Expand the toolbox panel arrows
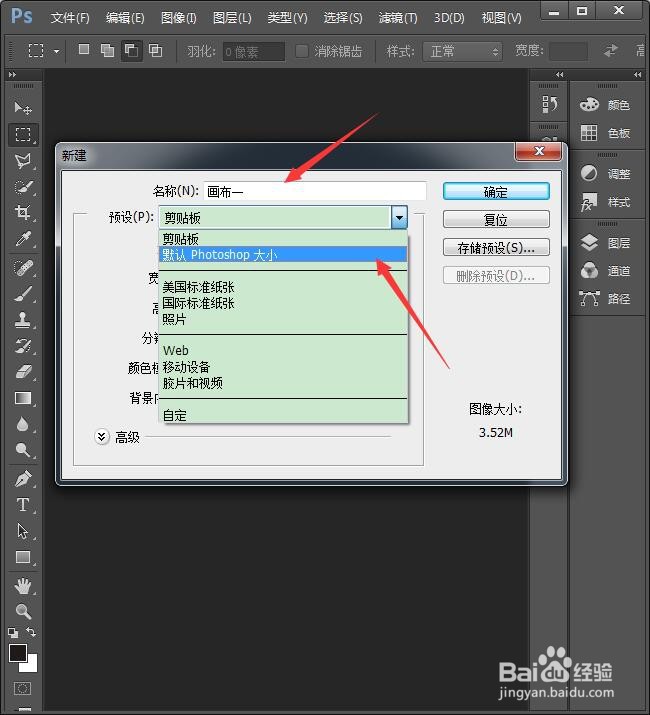This screenshot has width=650, height=715. pyautogui.click(x=13, y=74)
